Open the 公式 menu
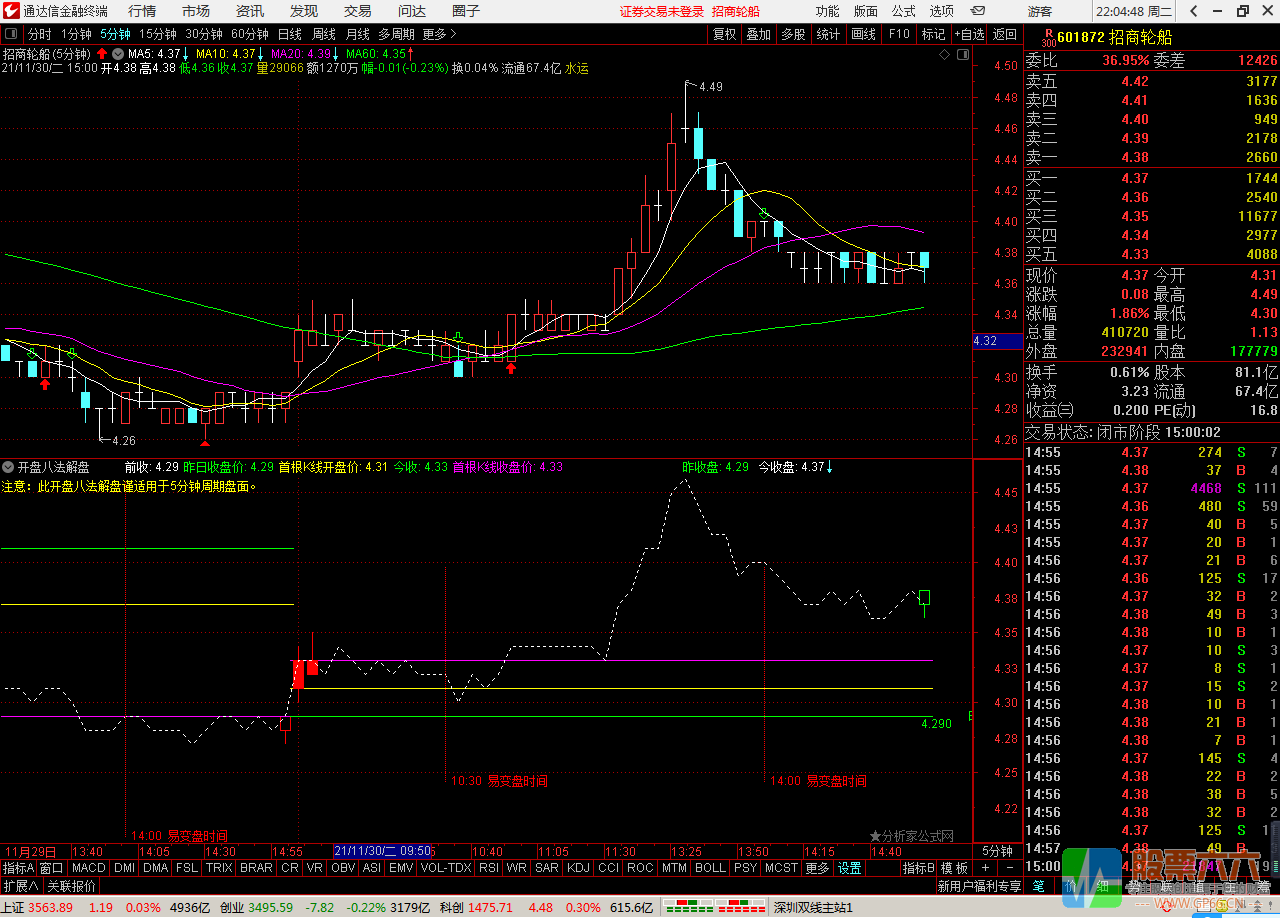This screenshot has width=1280, height=918. [903, 11]
